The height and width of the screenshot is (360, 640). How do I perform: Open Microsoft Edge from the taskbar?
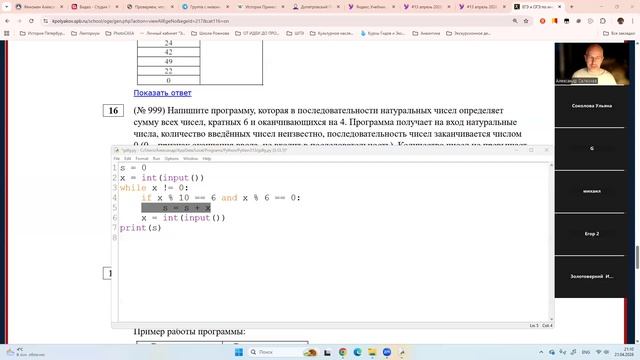(x=358, y=352)
